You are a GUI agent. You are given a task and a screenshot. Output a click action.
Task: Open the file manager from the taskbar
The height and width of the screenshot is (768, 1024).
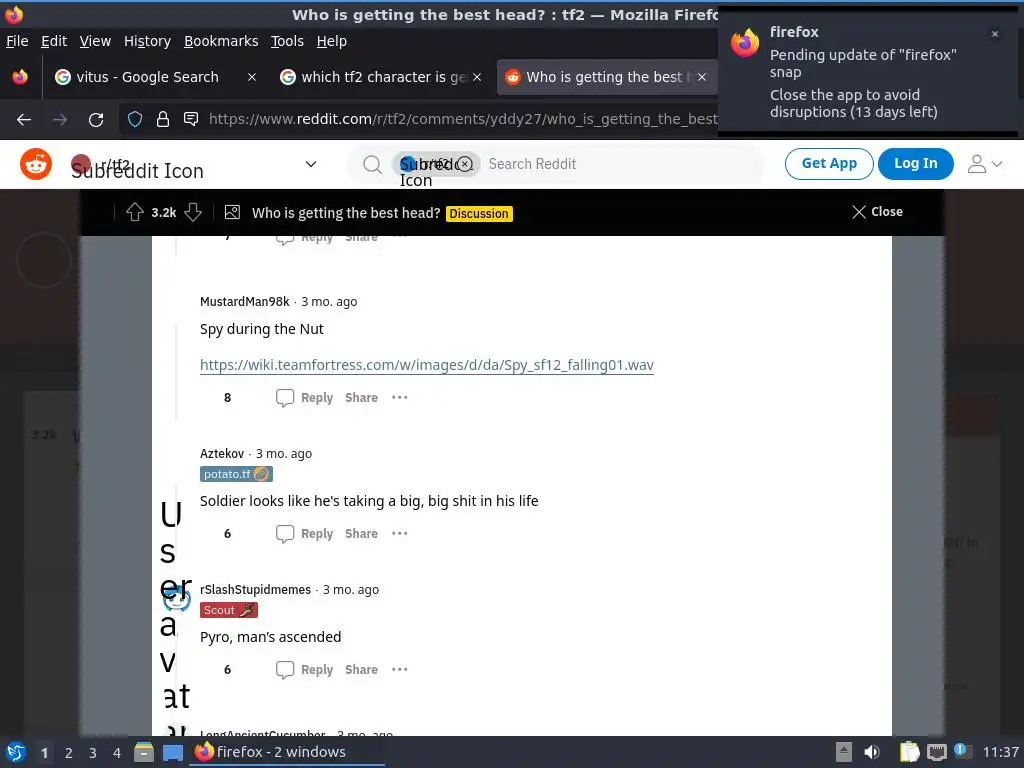tap(144, 752)
